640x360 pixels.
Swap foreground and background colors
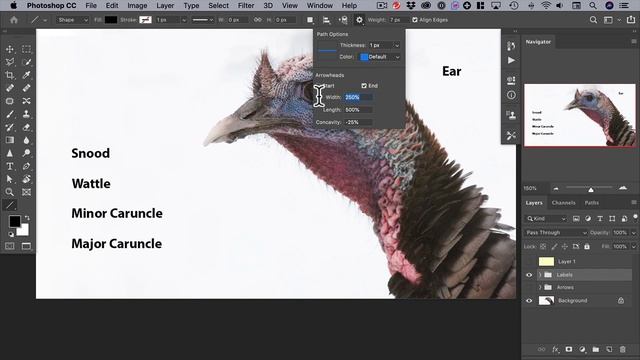(x=27, y=218)
